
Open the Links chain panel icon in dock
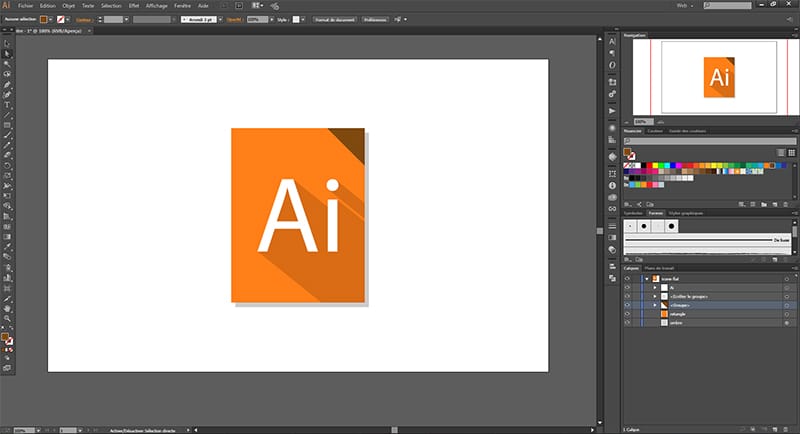(612, 209)
